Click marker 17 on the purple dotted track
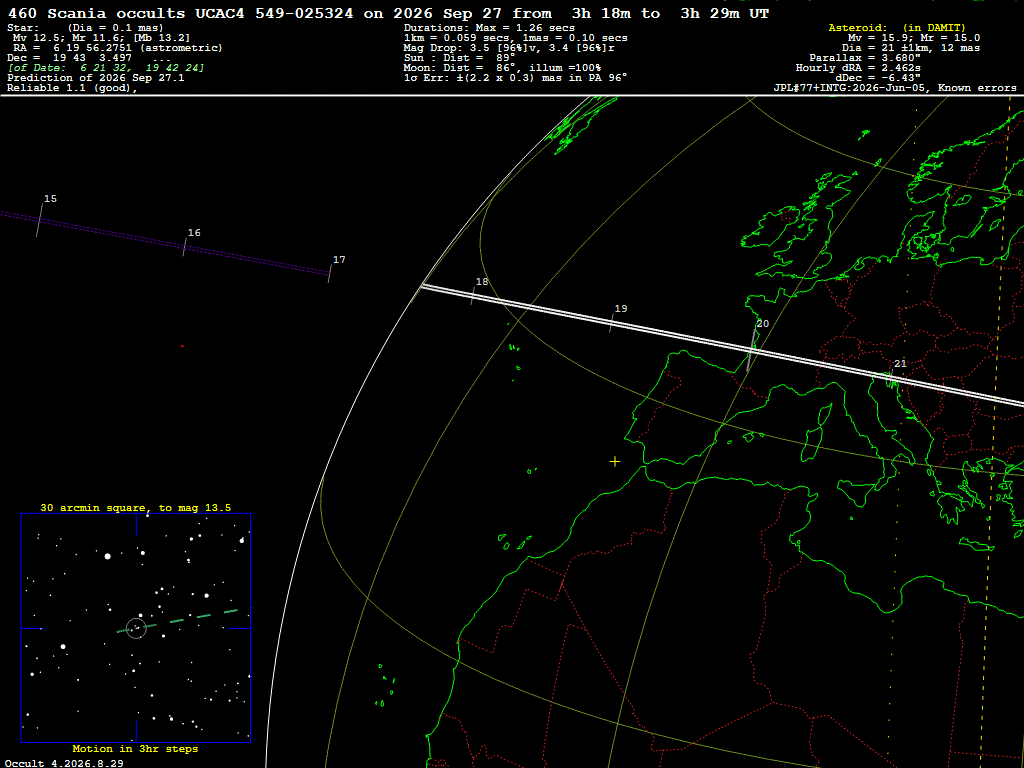Screen dimensions: 1024x768 [339, 260]
